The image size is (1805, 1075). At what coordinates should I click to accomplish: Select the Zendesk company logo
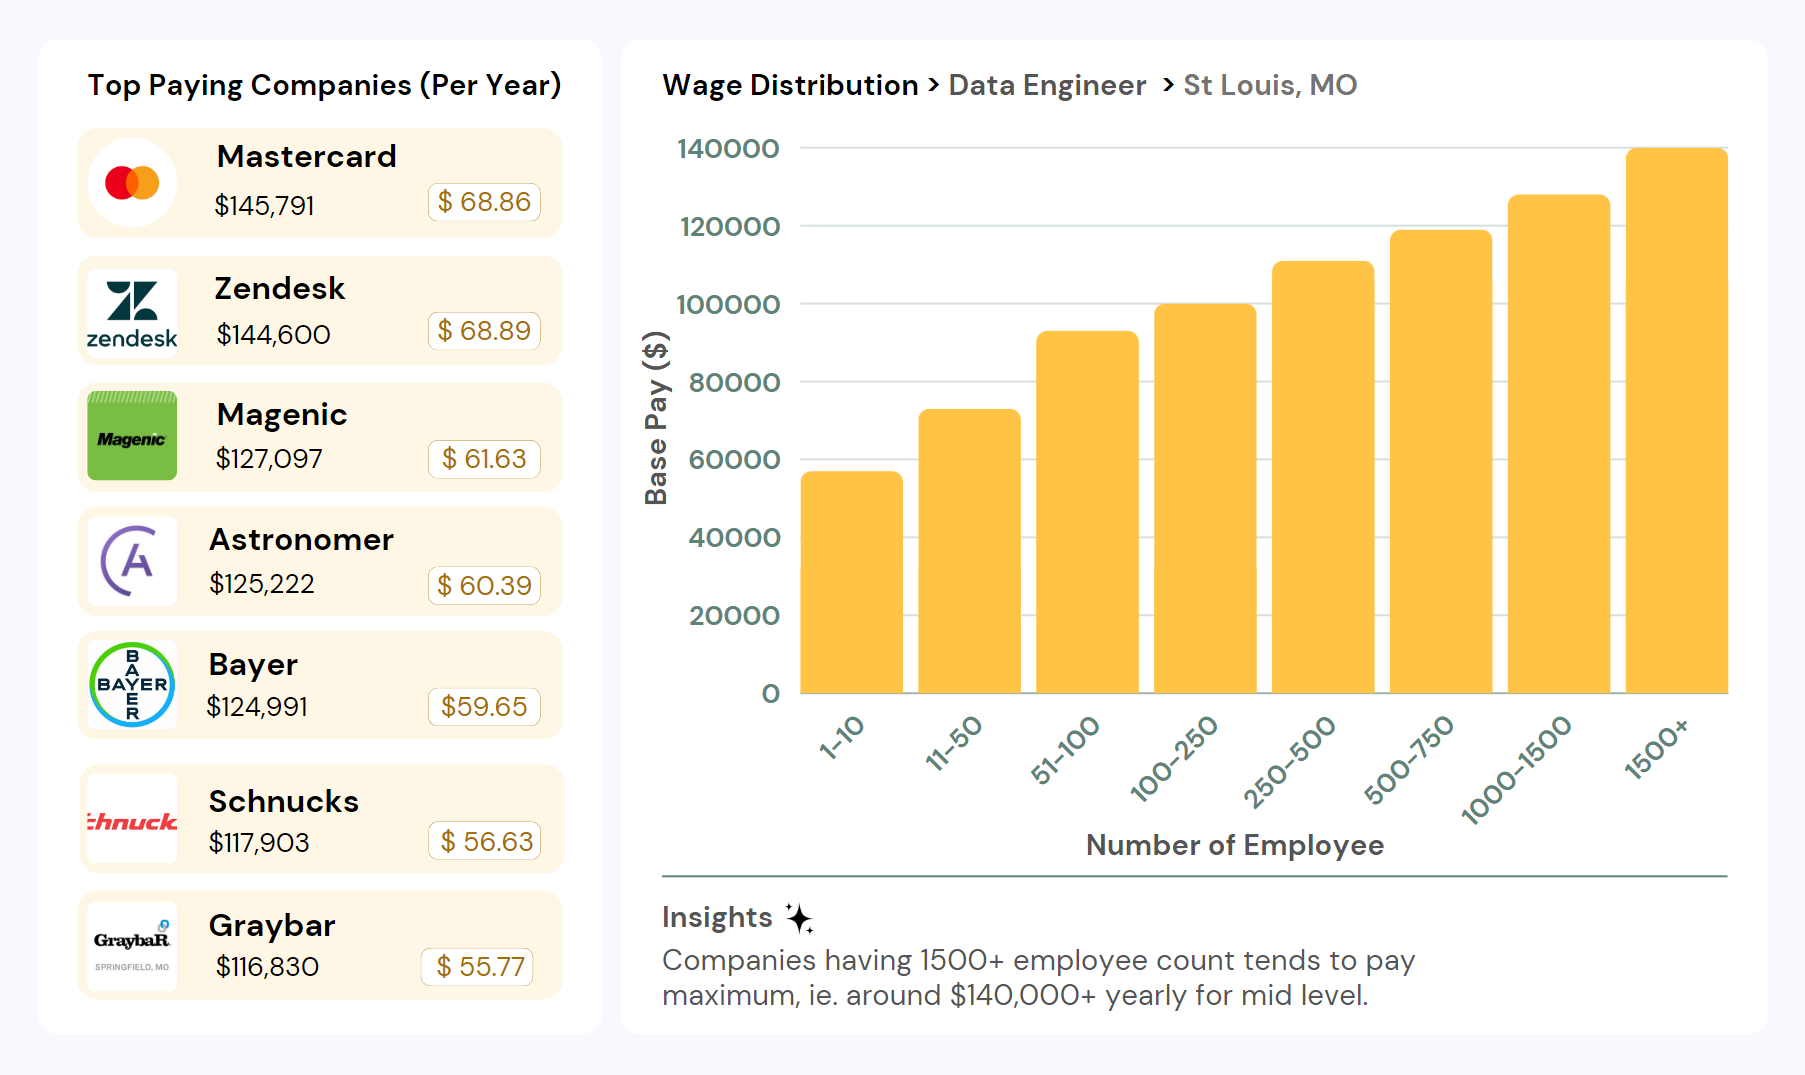[131, 312]
